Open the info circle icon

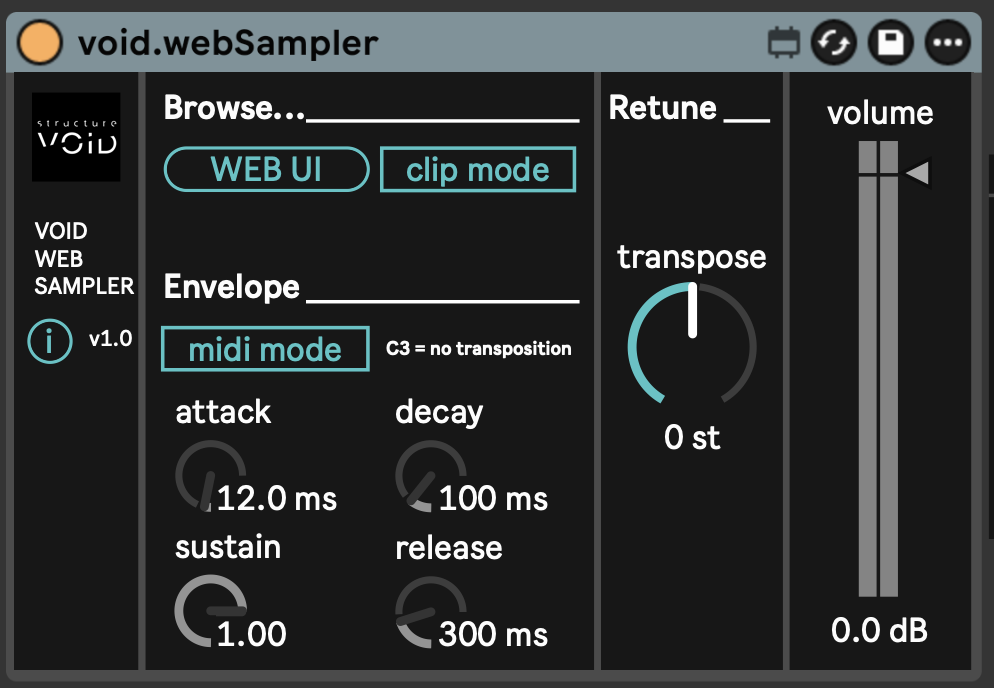coord(49,342)
